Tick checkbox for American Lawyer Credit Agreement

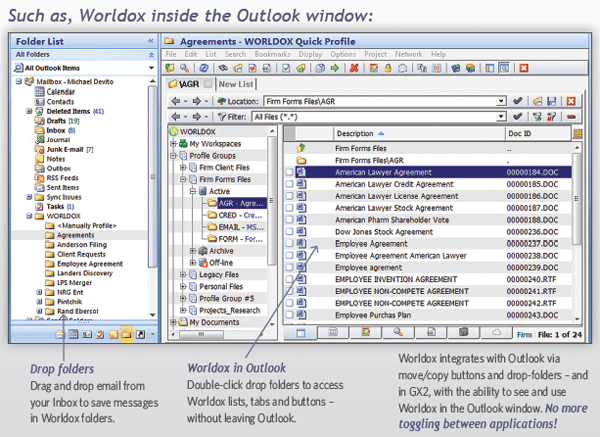tap(290, 184)
